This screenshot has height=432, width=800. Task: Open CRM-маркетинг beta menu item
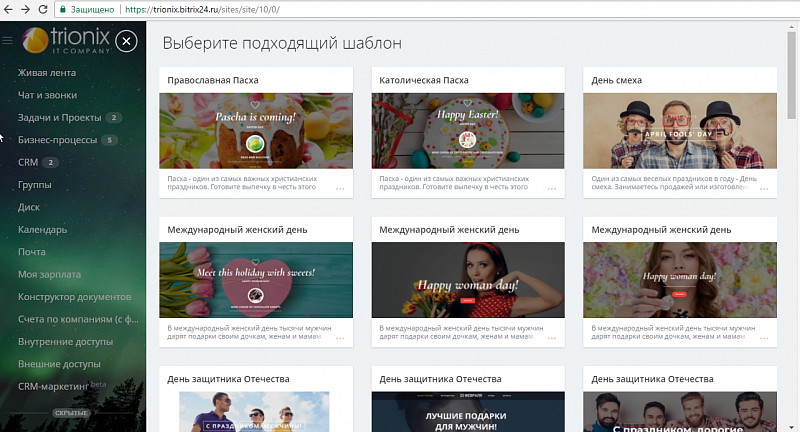[x=62, y=386]
